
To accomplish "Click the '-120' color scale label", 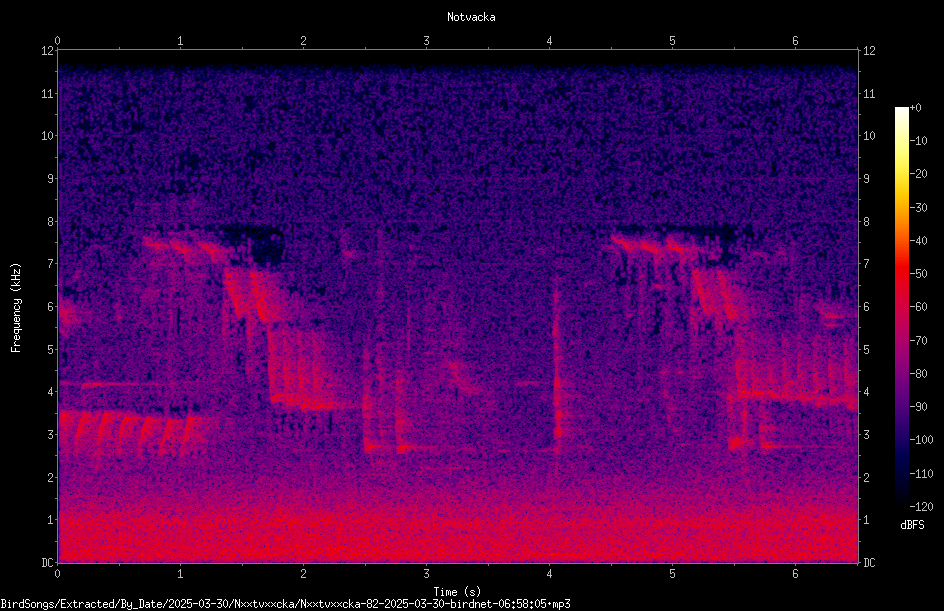I will coord(921,506).
